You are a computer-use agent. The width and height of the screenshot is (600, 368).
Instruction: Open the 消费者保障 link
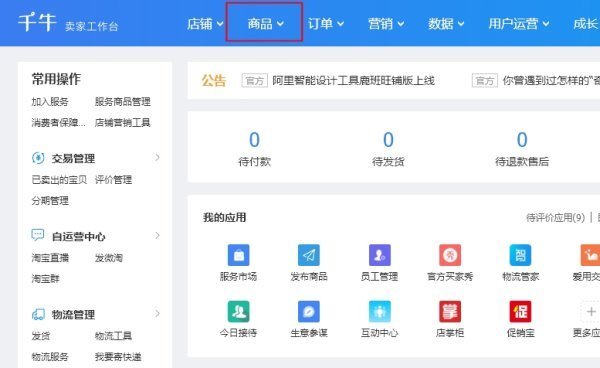click(x=59, y=122)
